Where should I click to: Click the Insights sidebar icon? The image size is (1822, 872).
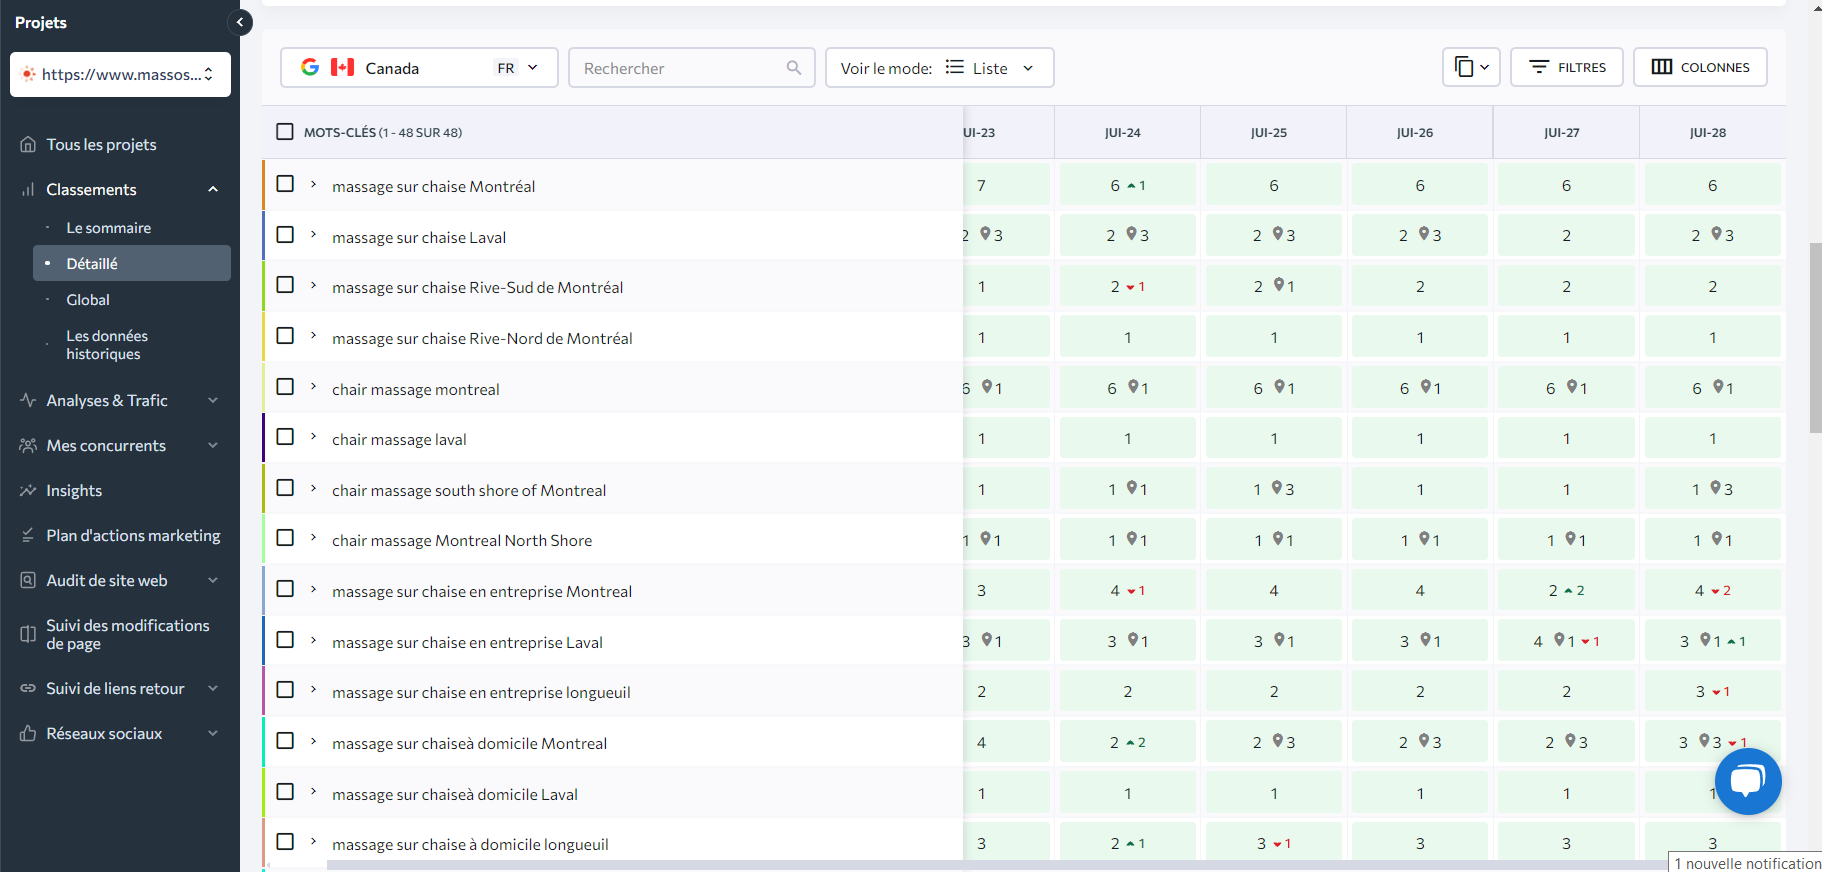[28, 490]
